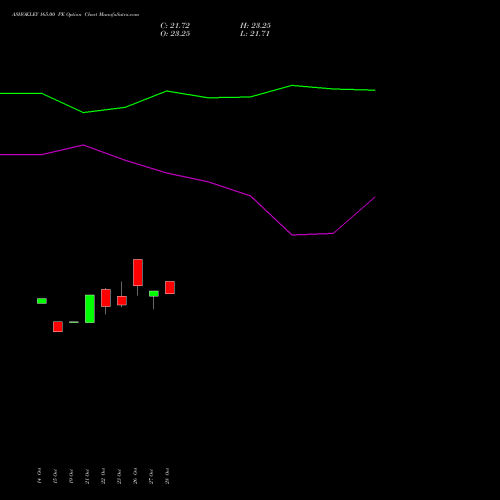This screenshot has height=500, width=500.
Task: Select the last red candle for 28 Oct
Action: [x=170, y=287]
